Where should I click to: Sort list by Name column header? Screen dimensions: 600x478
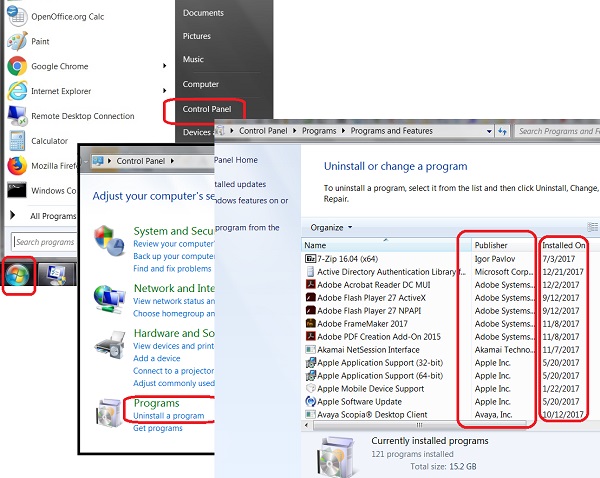point(386,245)
